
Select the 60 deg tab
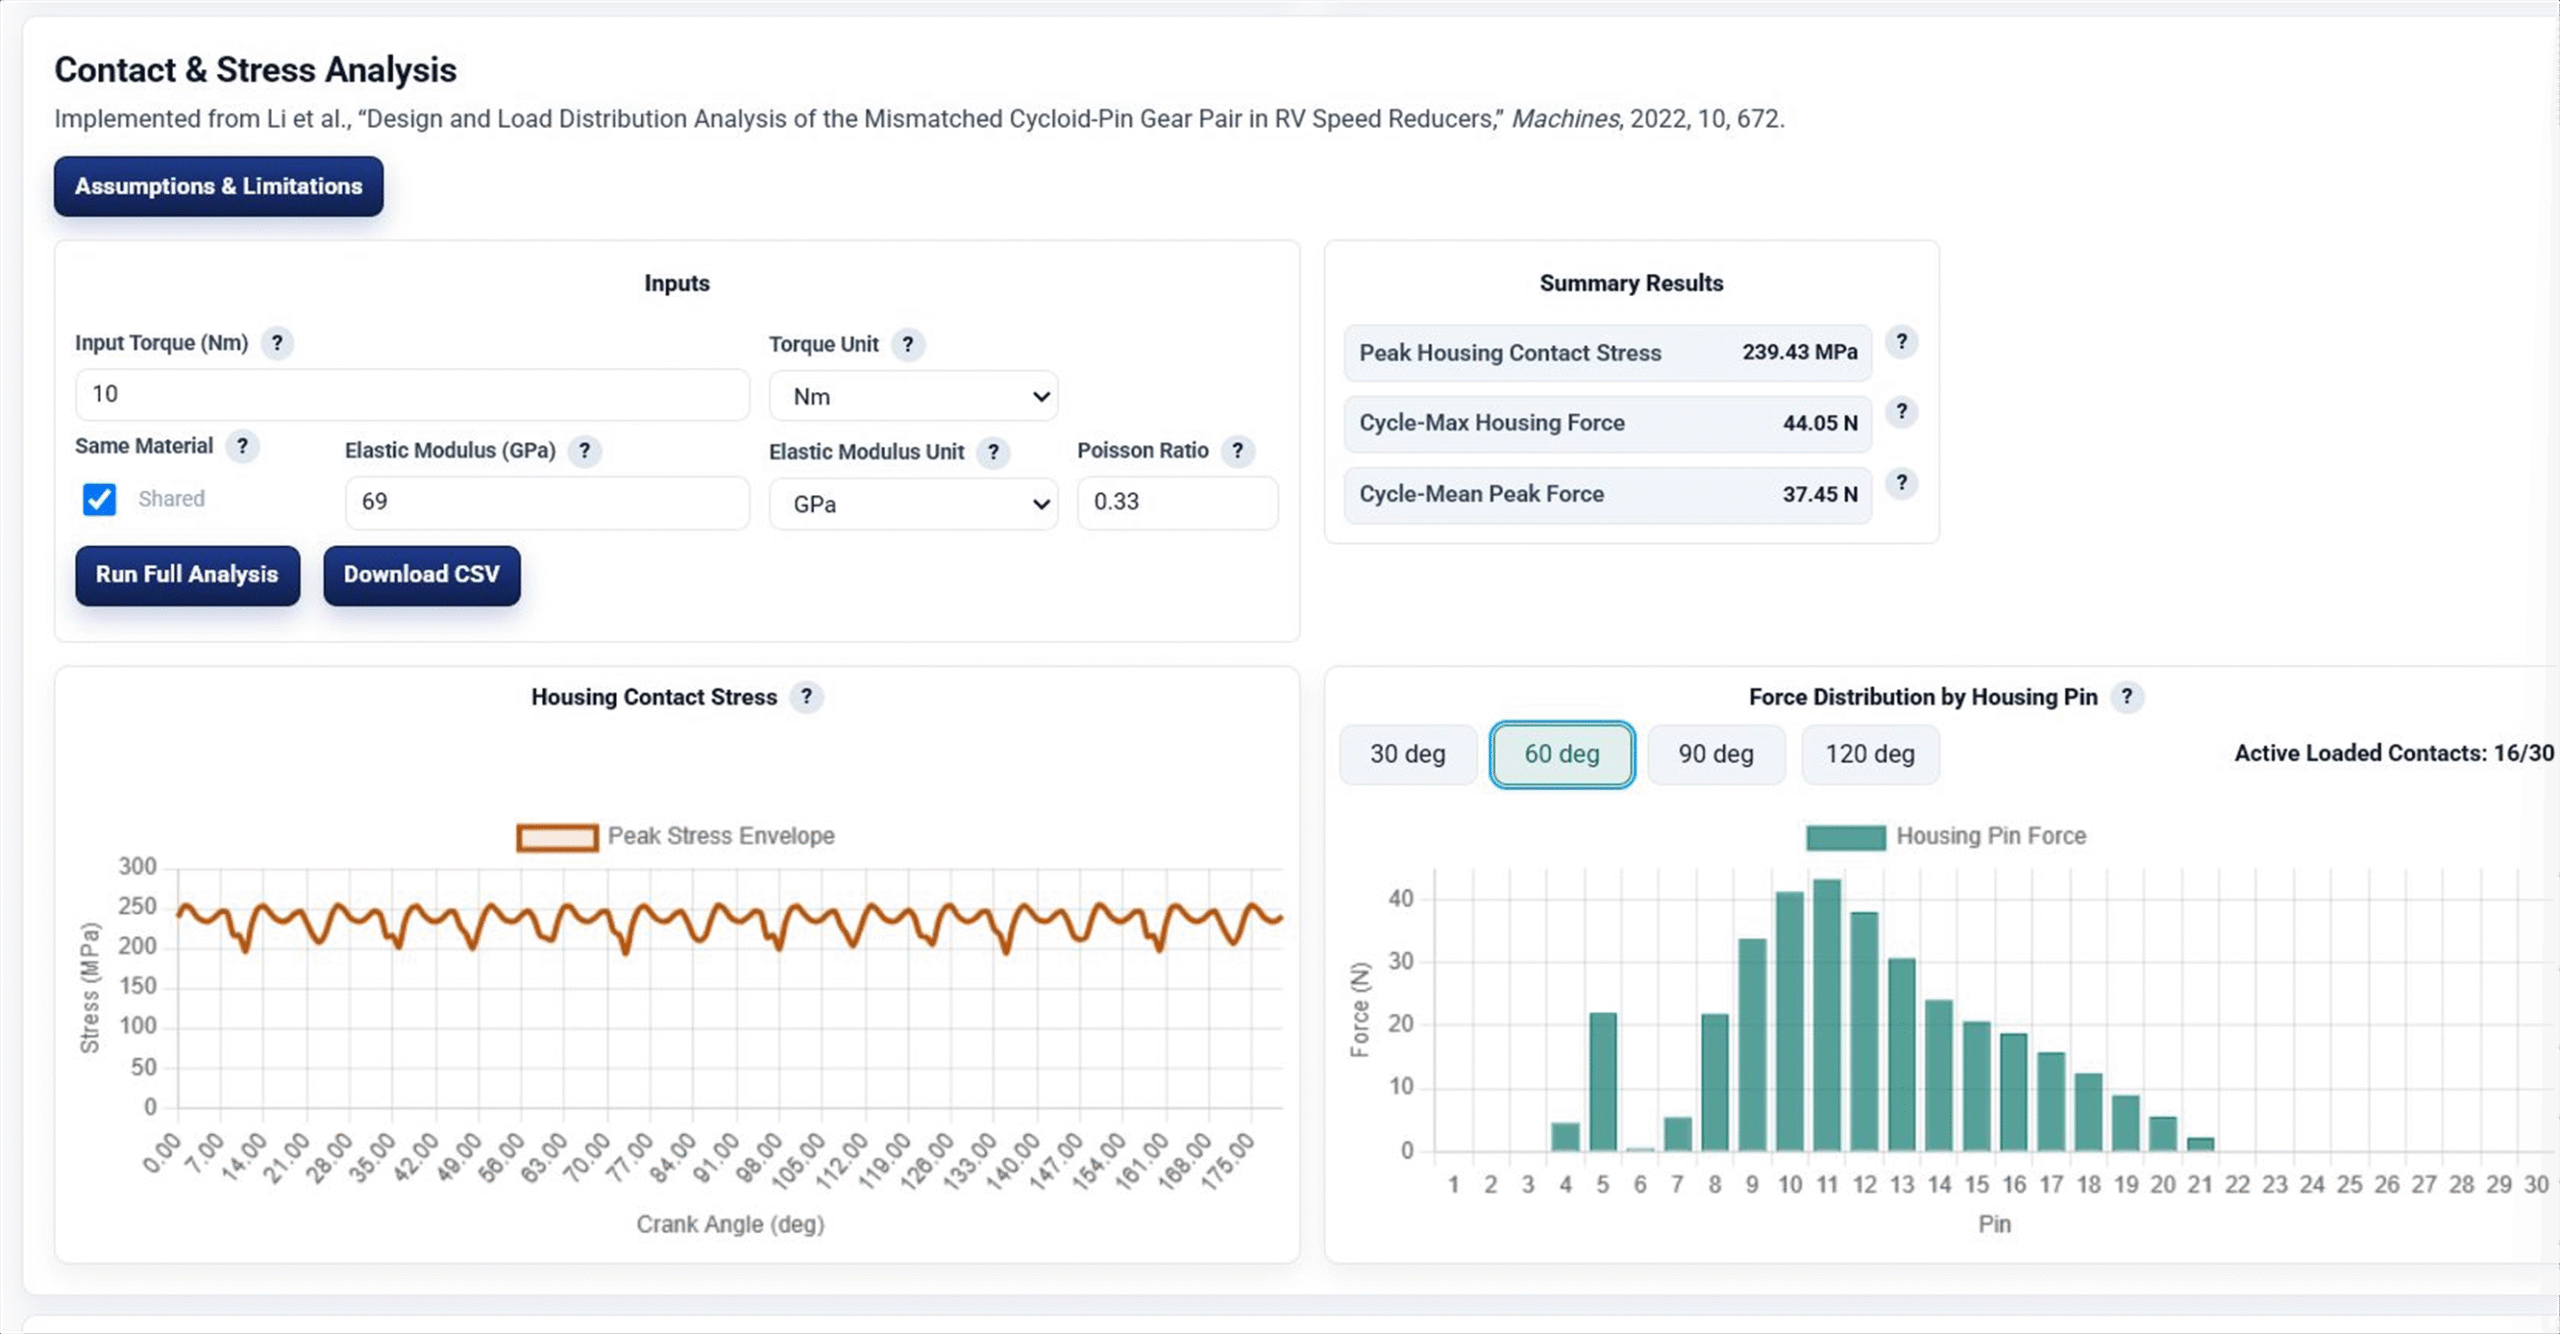coord(1562,754)
